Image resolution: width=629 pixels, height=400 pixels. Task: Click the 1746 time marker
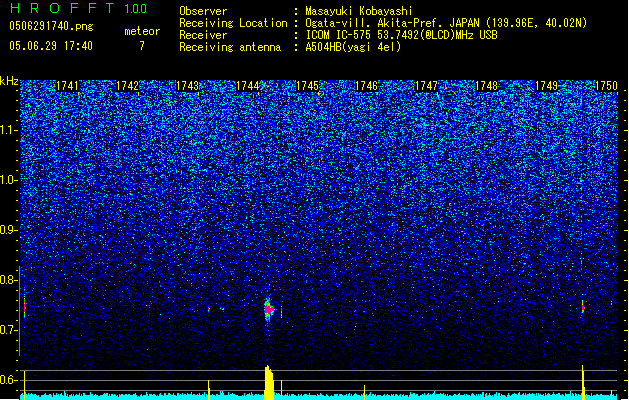tap(367, 86)
